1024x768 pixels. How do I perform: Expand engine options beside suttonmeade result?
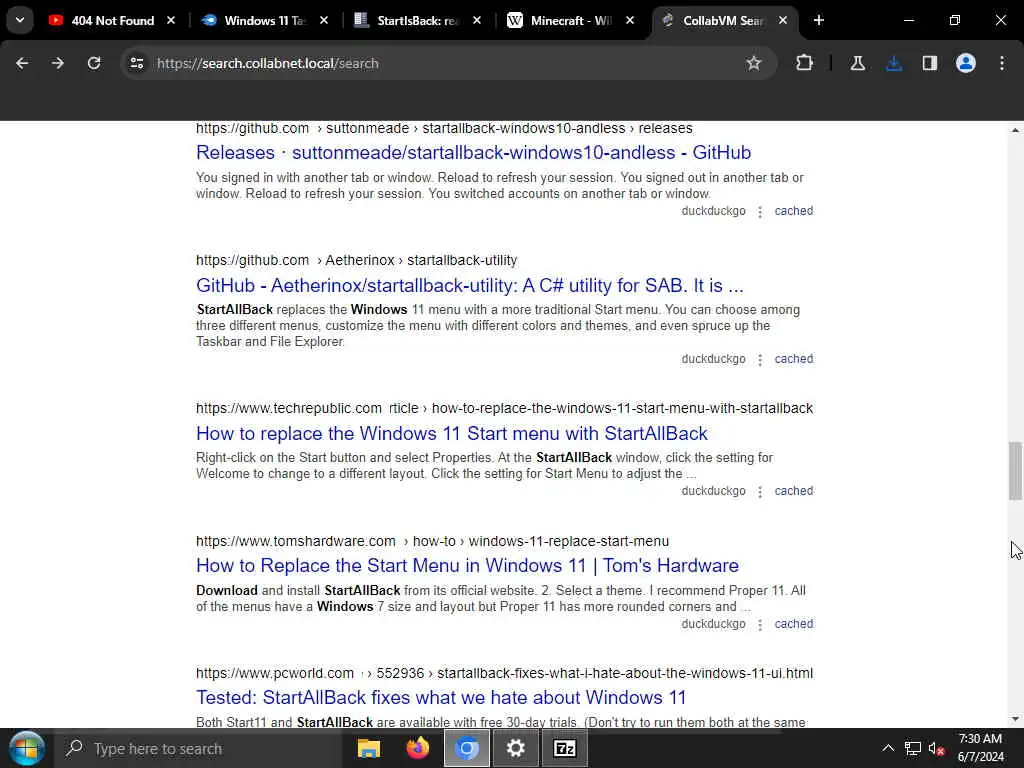coord(760,212)
